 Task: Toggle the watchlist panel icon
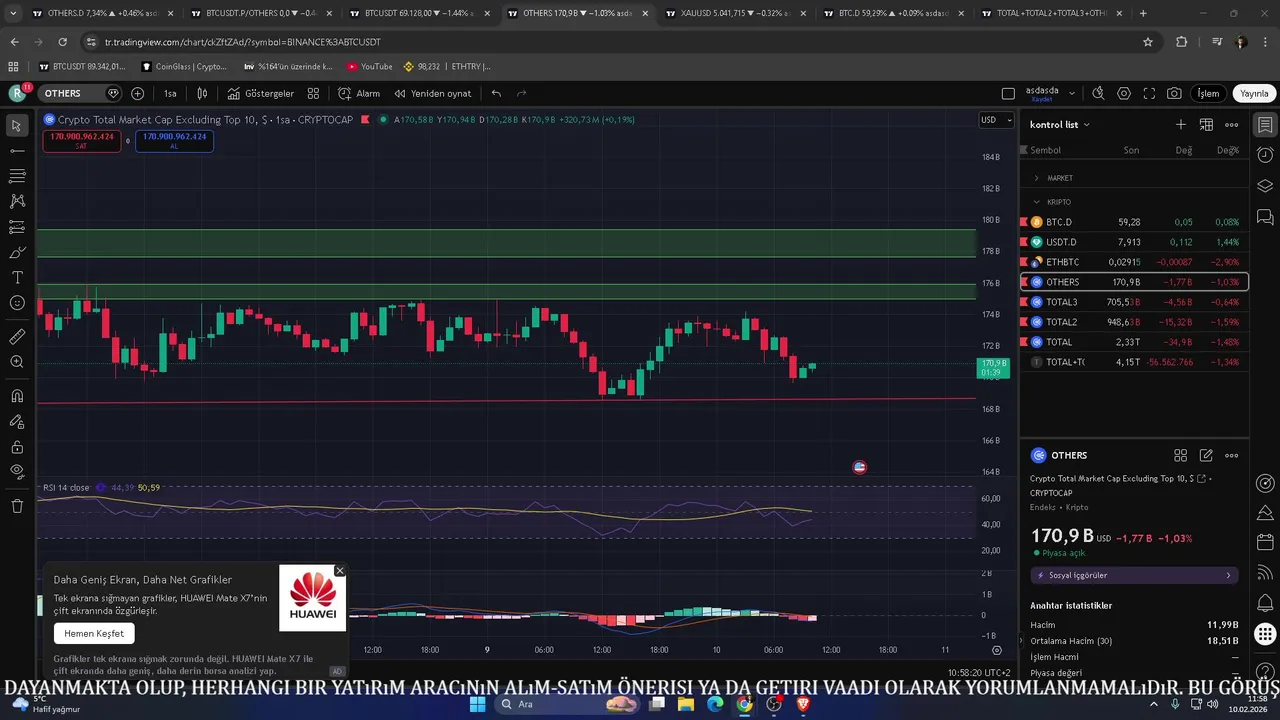pos(1265,125)
